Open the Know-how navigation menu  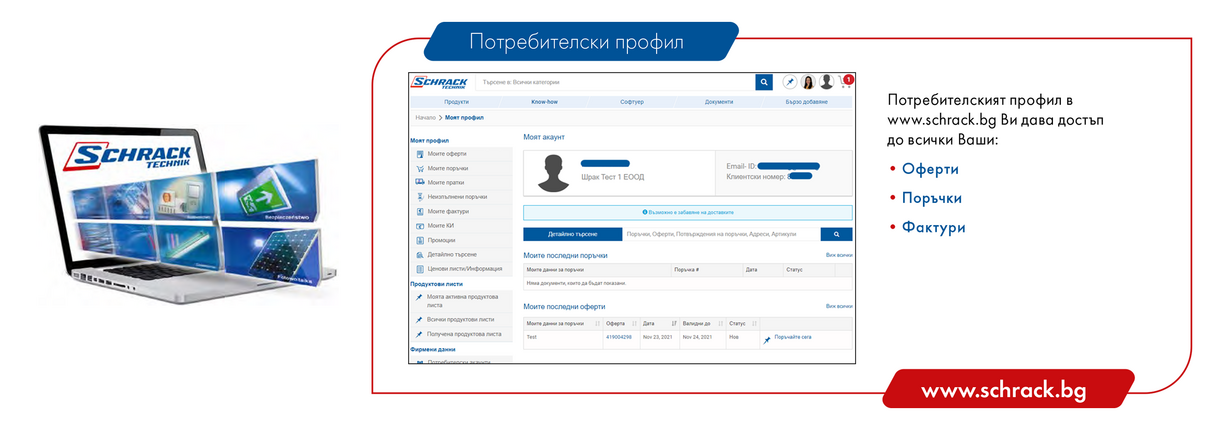point(544,102)
